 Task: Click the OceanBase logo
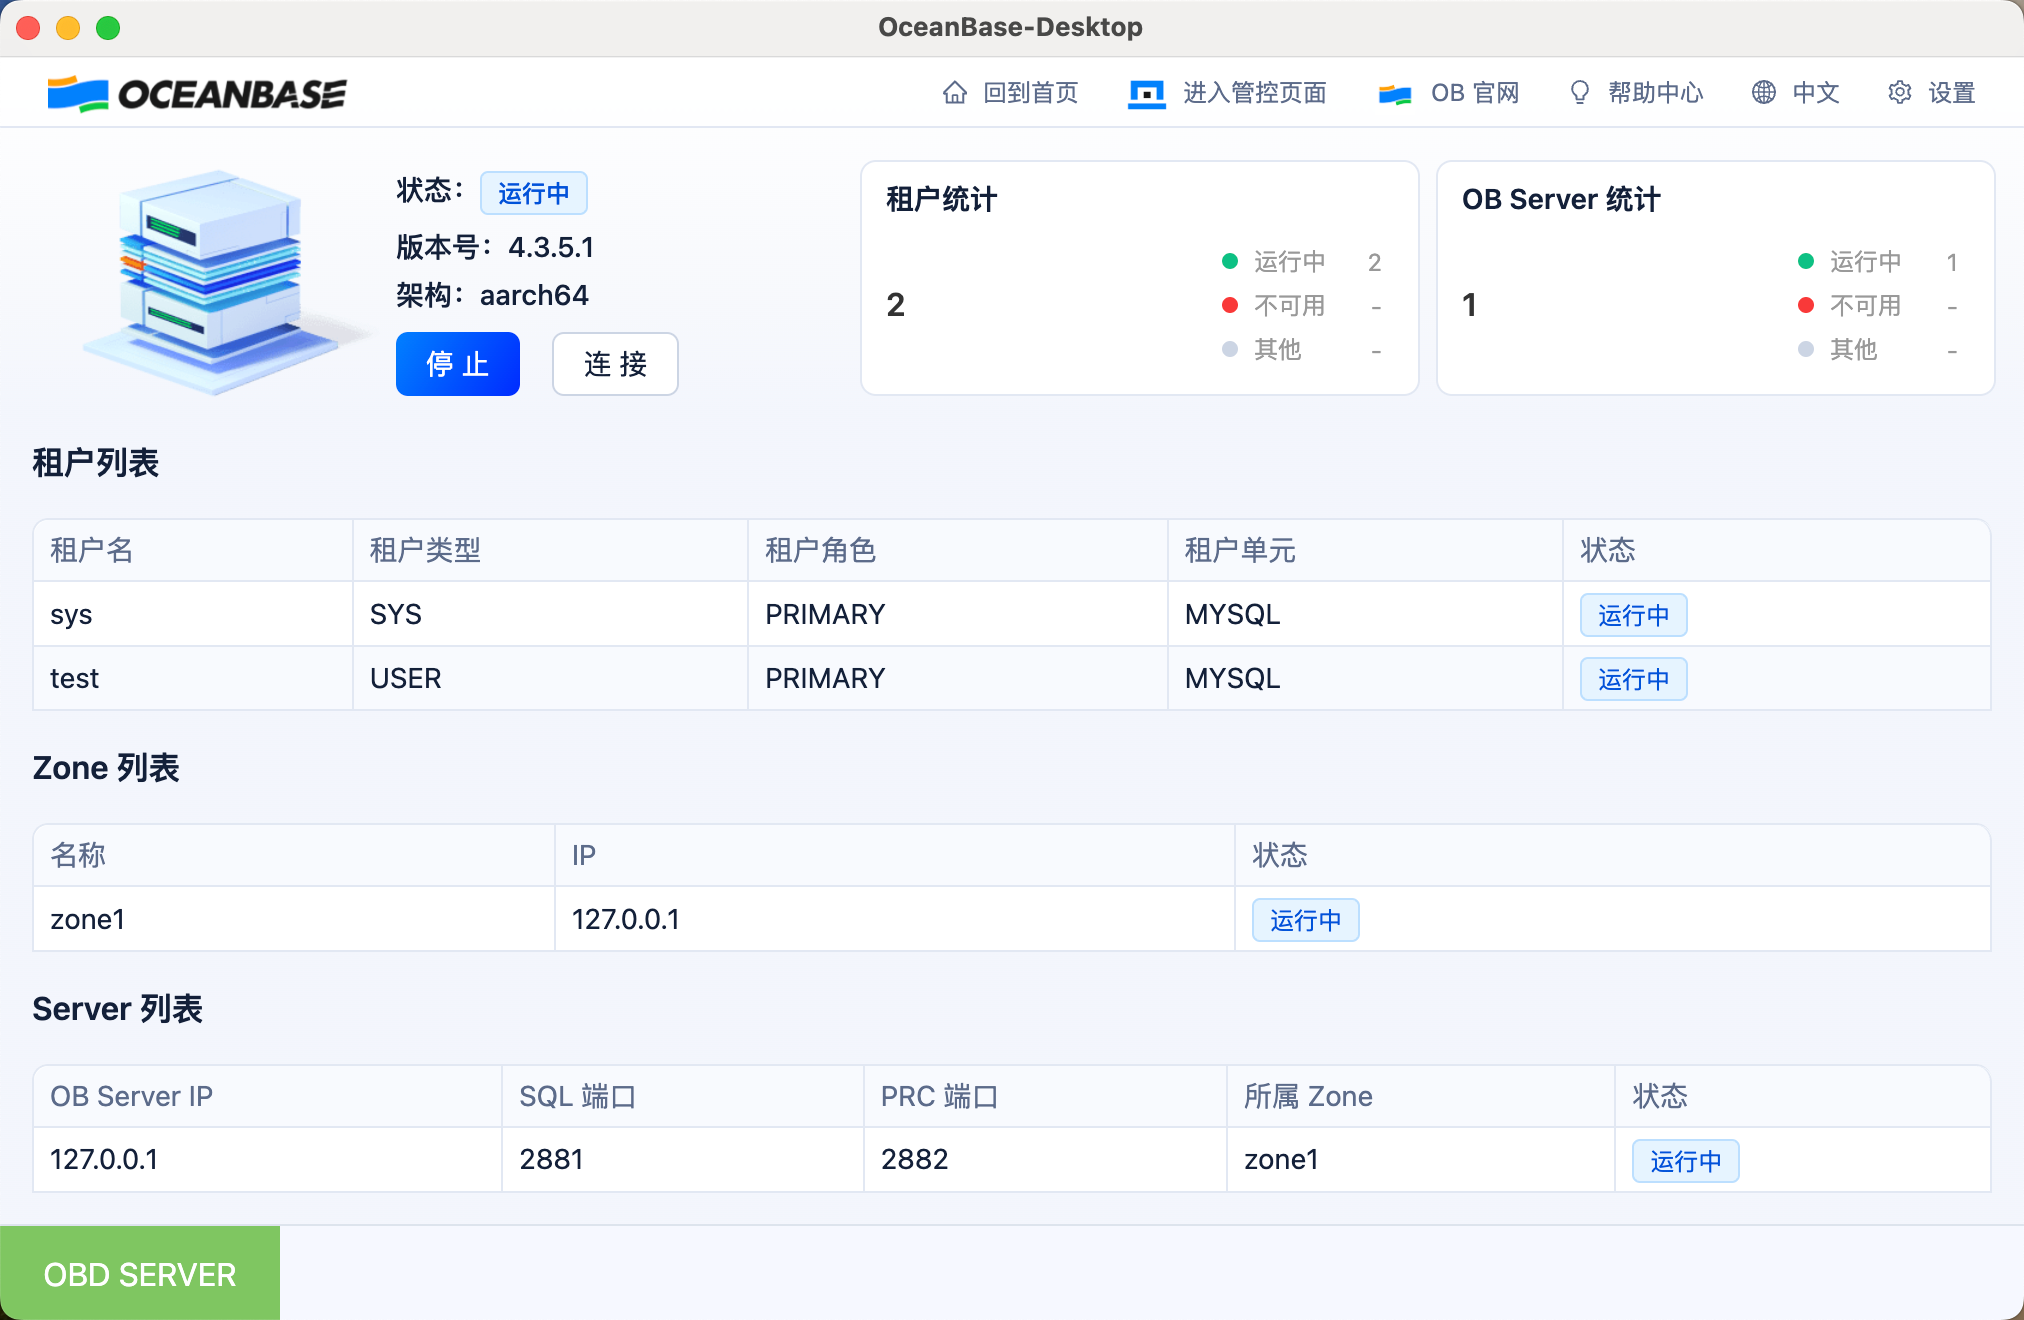[197, 94]
